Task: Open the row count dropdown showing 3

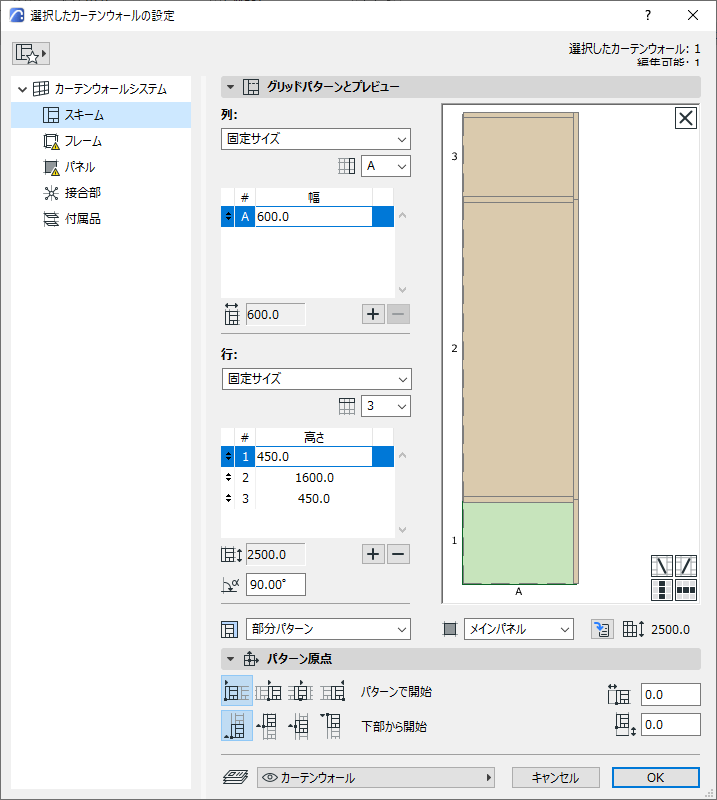Action: 386,406
